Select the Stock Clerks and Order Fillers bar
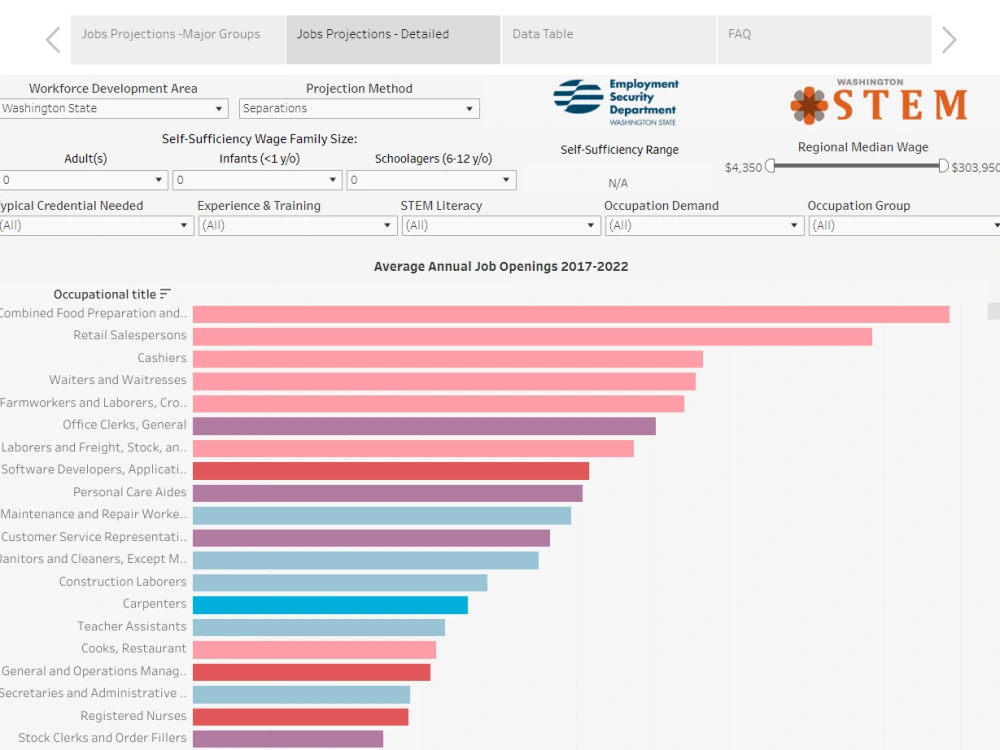This screenshot has height=750, width=1000. point(288,739)
